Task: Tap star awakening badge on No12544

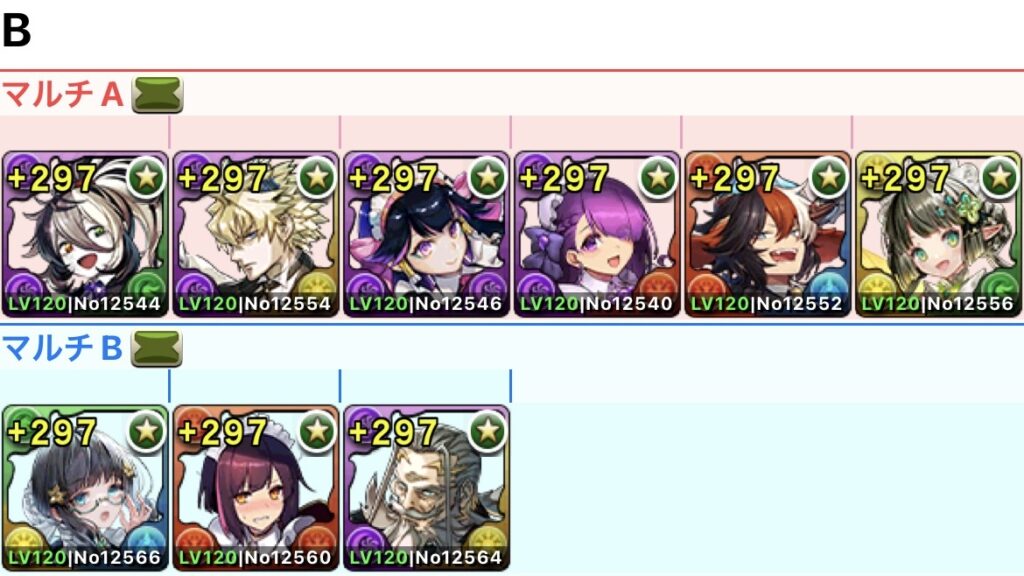Action: (x=146, y=177)
